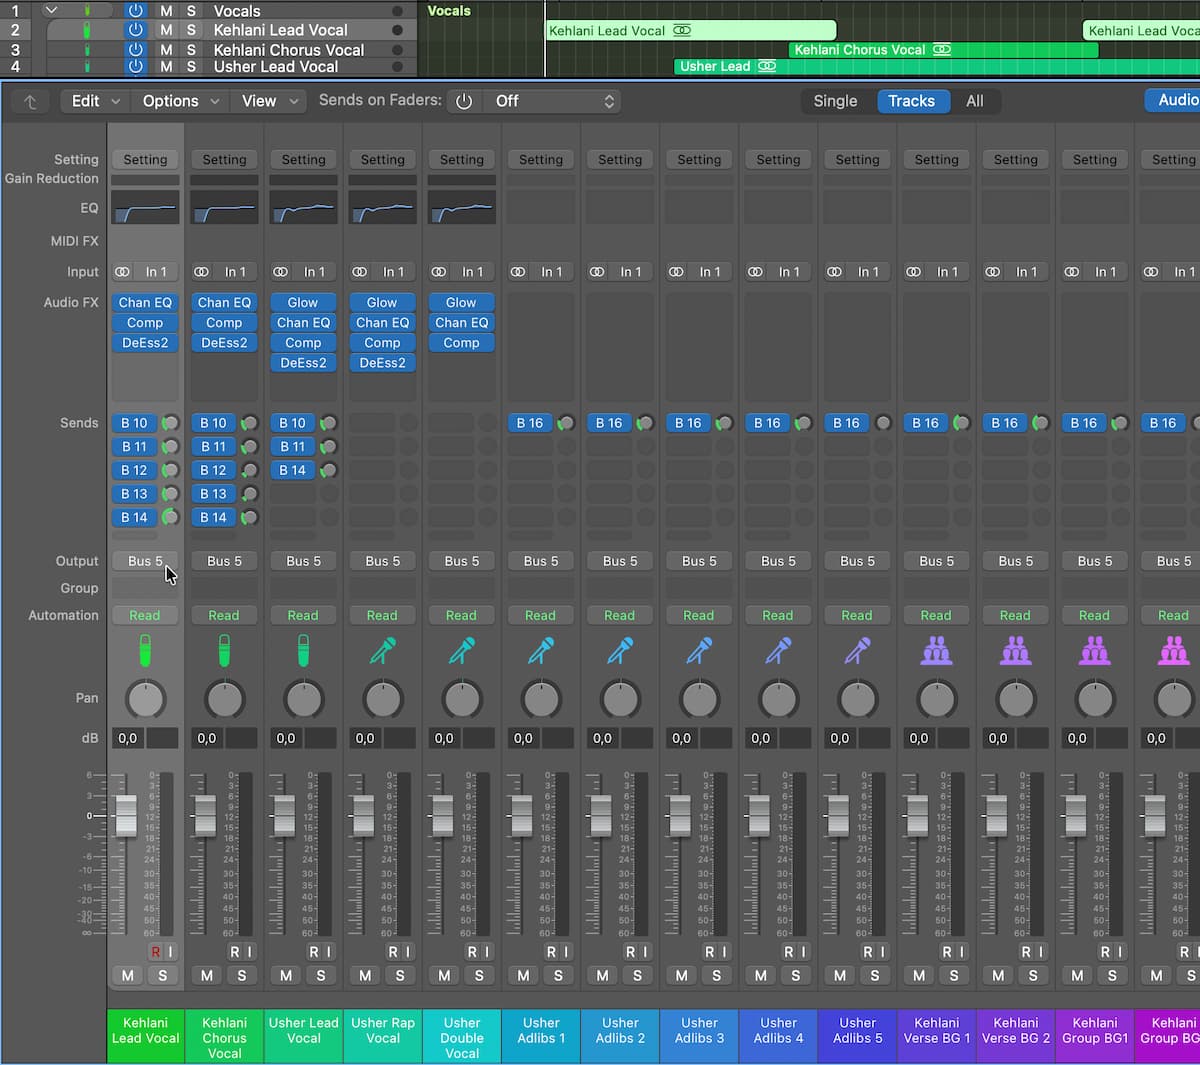Image resolution: width=1200 pixels, height=1065 pixels.
Task: Switch the mixer to Single view
Action: [835, 101]
